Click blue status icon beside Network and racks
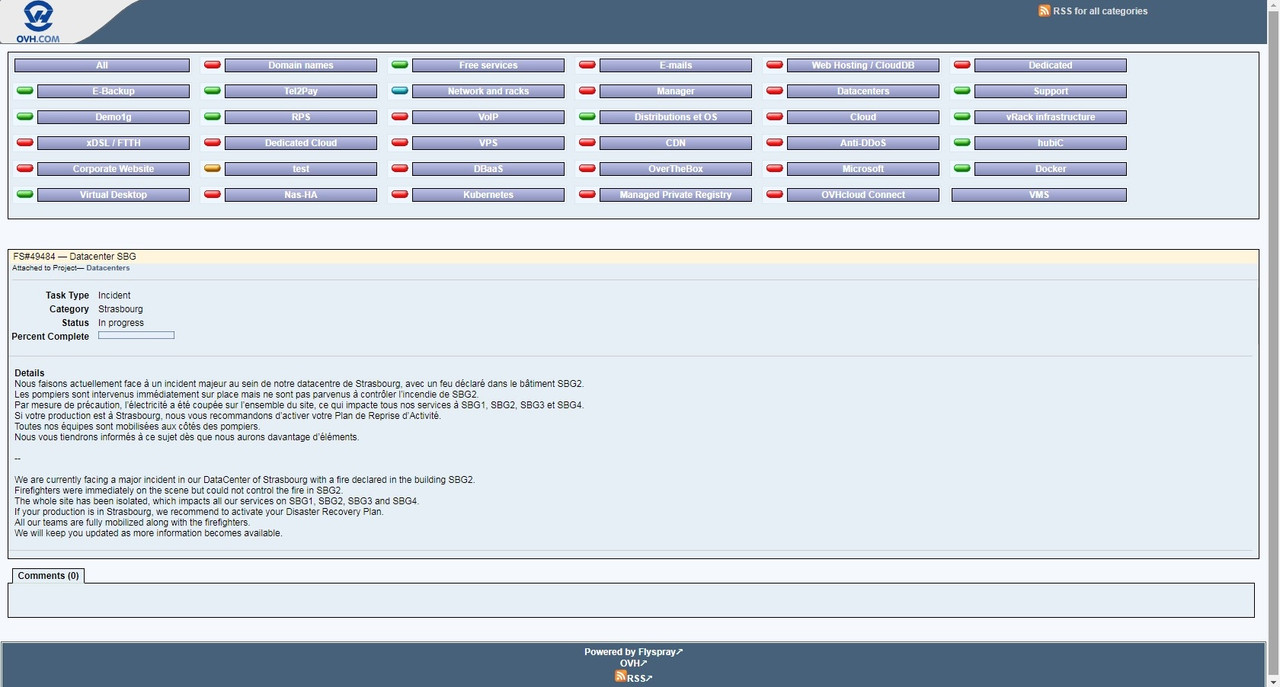Image resolution: width=1280 pixels, height=687 pixels. pos(399,91)
